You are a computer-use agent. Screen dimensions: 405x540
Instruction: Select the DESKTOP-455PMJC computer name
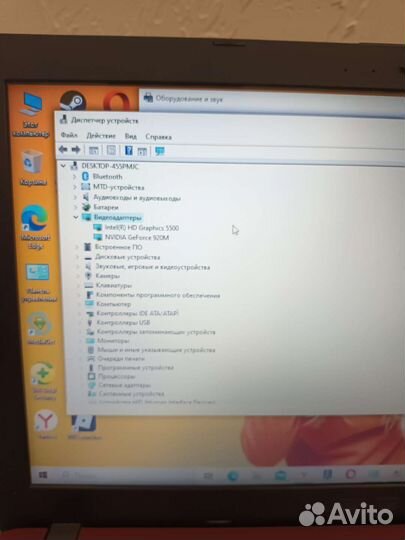point(110,166)
